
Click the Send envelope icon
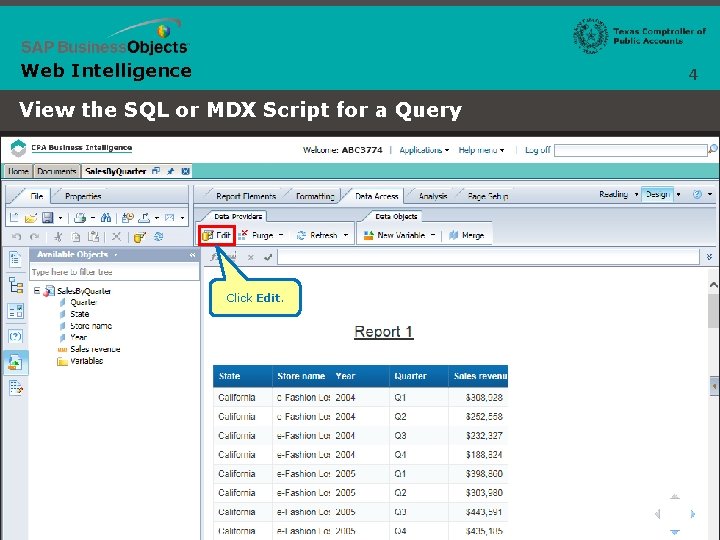coord(169,218)
